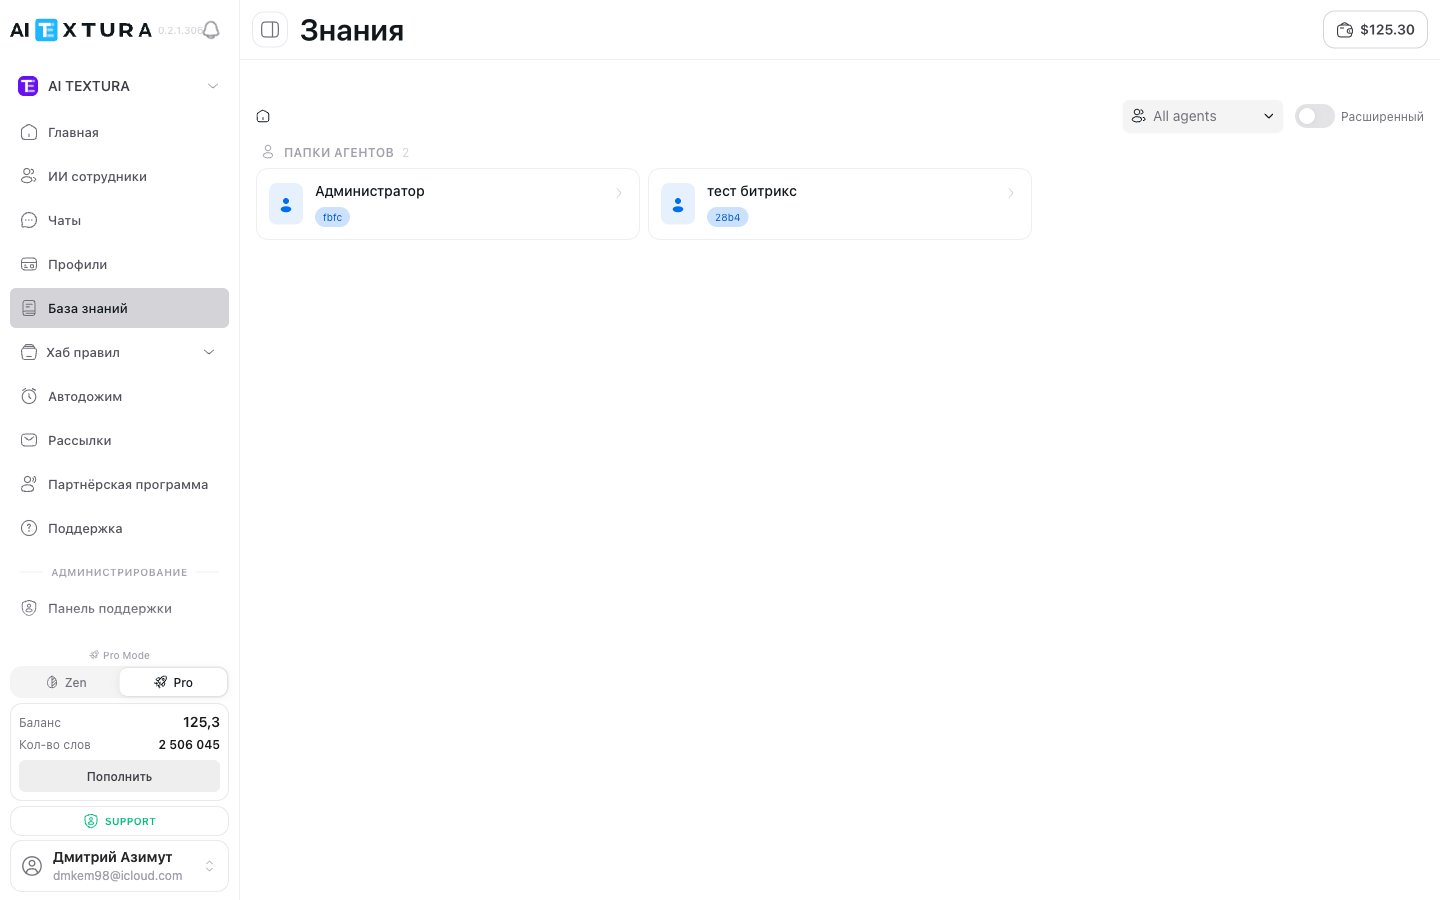Click the Профили card icon
The height and width of the screenshot is (900, 1440).
[29, 264]
